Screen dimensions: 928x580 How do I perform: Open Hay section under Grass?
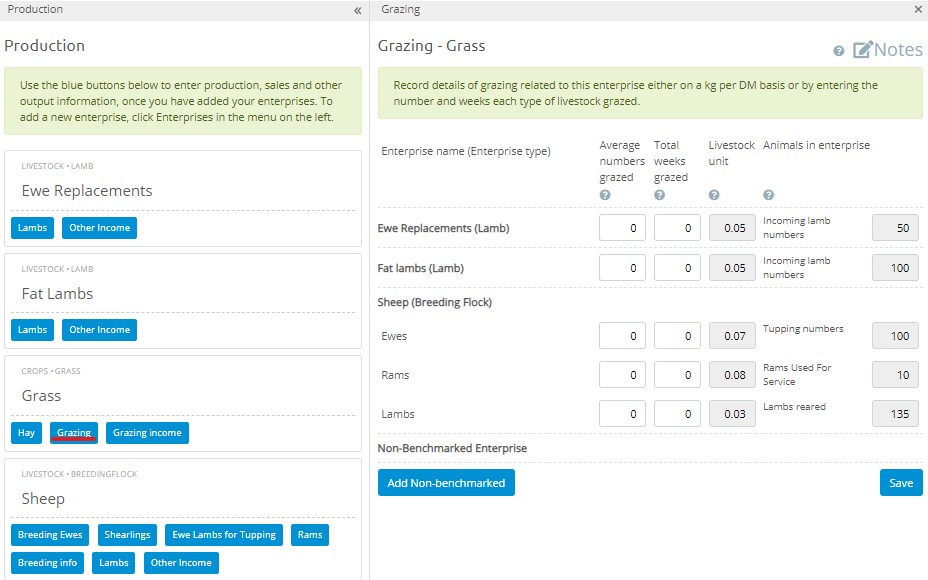27,433
